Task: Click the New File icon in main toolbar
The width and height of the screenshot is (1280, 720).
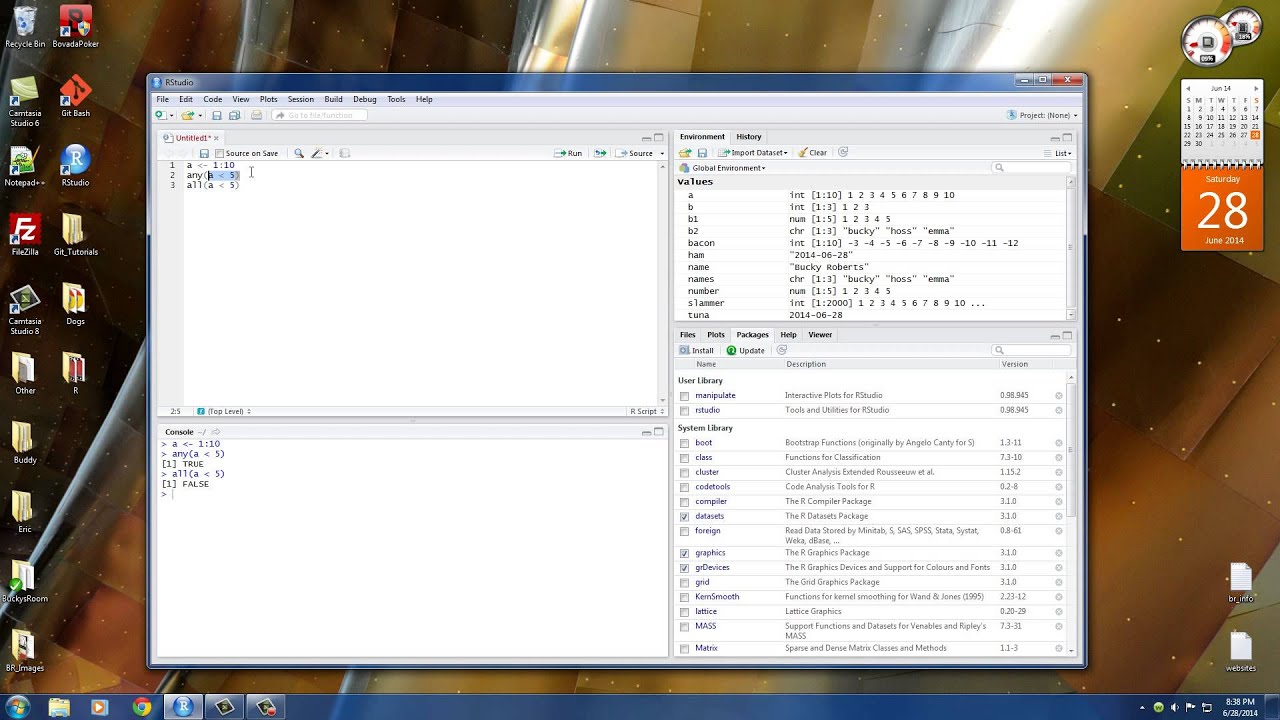Action: (159, 115)
